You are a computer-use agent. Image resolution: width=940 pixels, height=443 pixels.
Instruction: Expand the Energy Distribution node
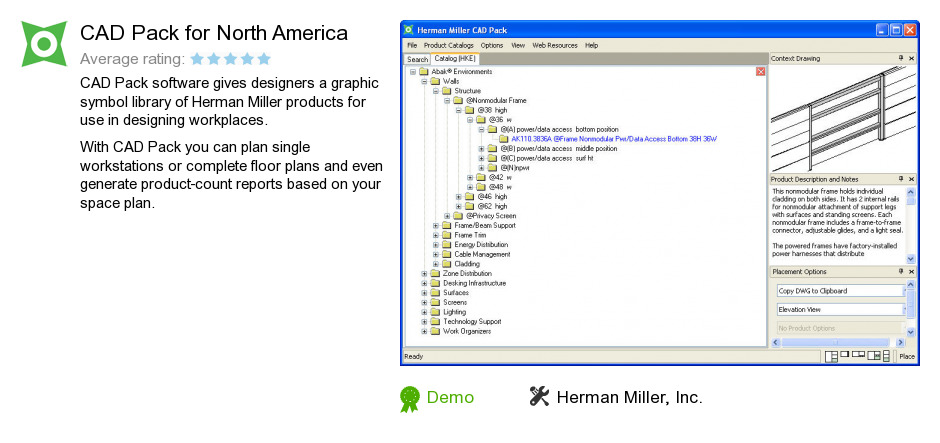tap(435, 245)
